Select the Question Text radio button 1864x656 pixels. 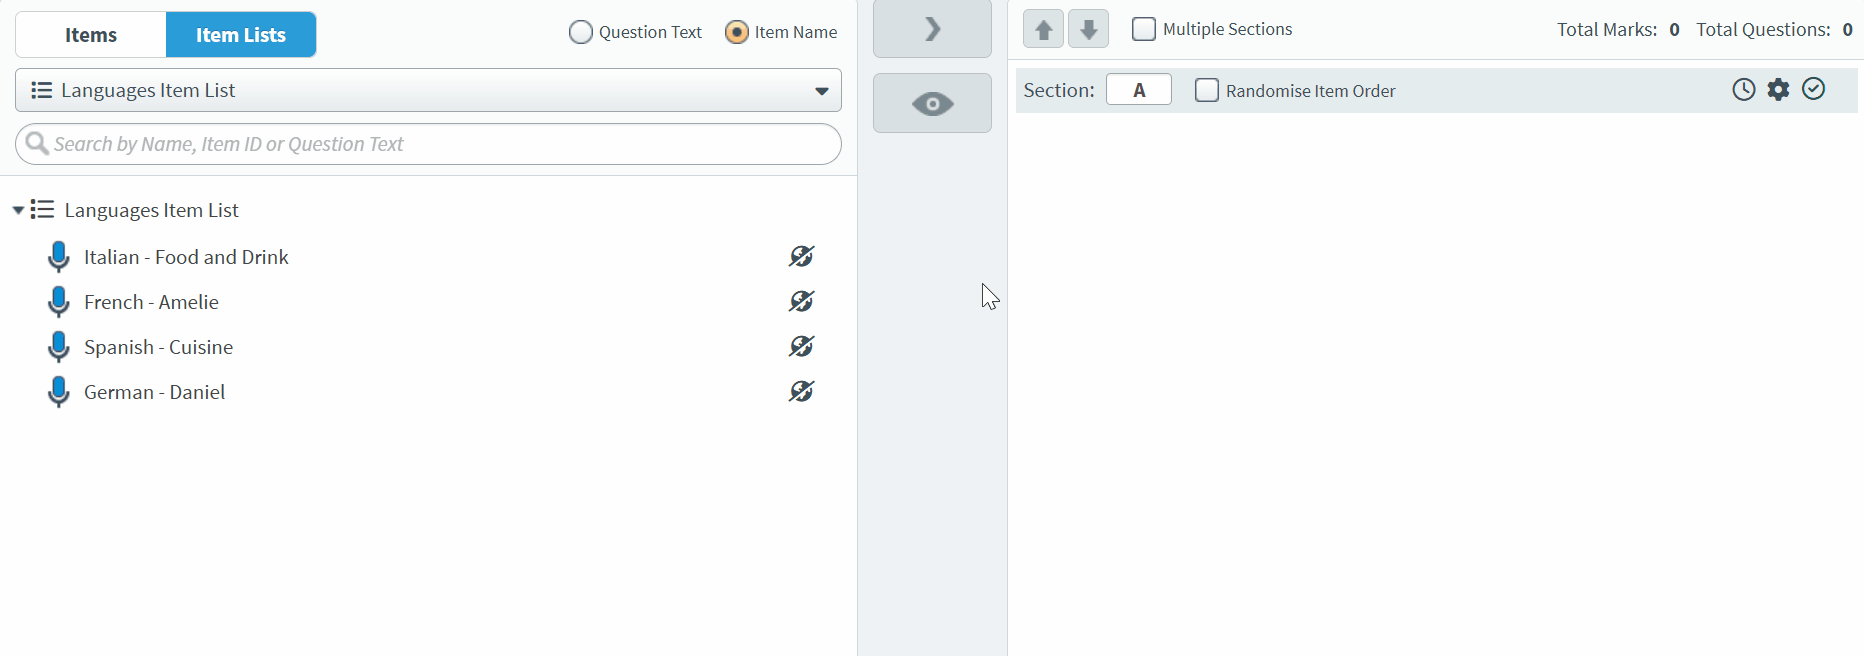pyautogui.click(x=580, y=32)
